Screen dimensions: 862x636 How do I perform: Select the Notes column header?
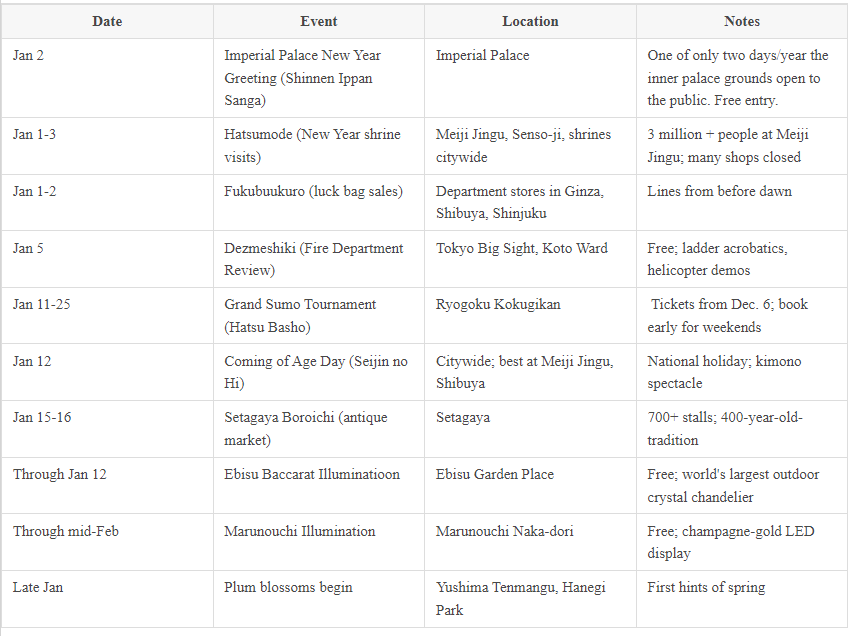(x=742, y=21)
